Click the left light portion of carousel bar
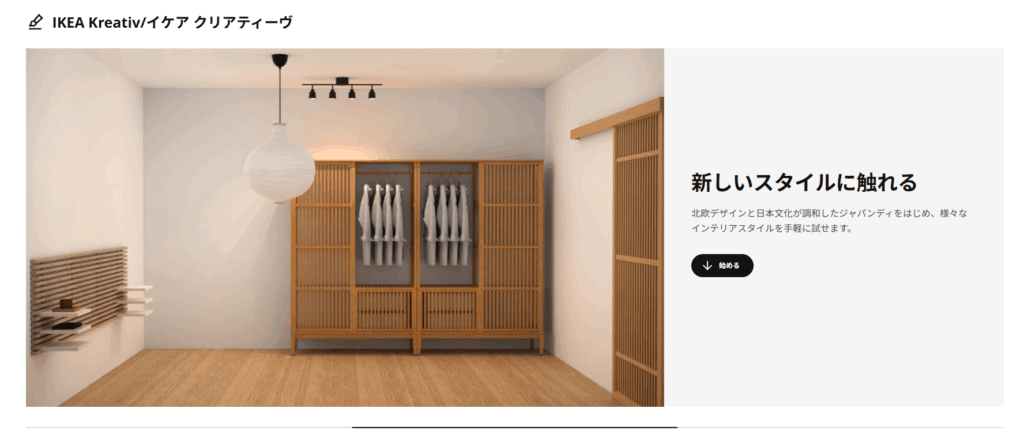 189,427
